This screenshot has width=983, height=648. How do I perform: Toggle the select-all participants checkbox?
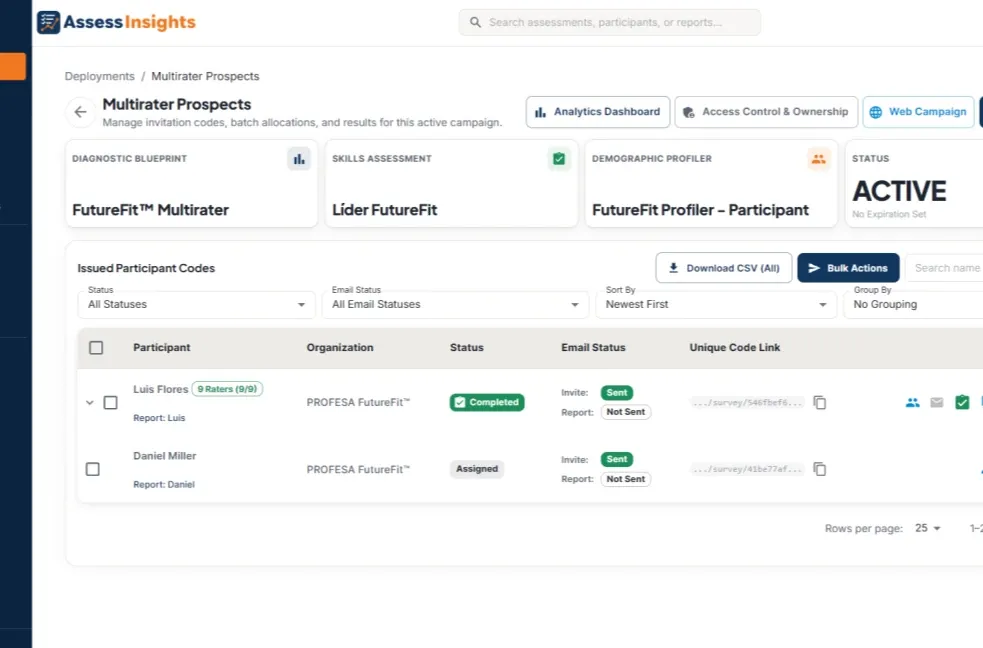(96, 348)
